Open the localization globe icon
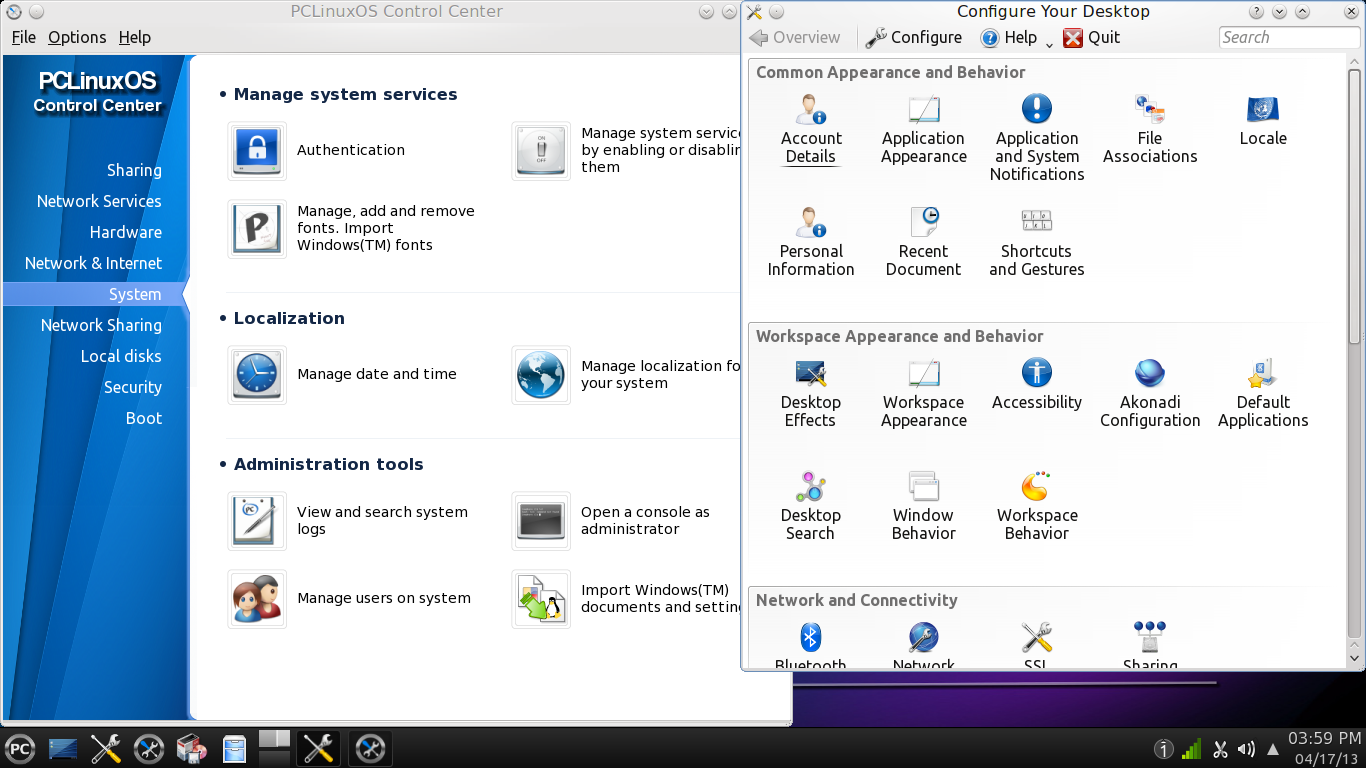 click(541, 375)
